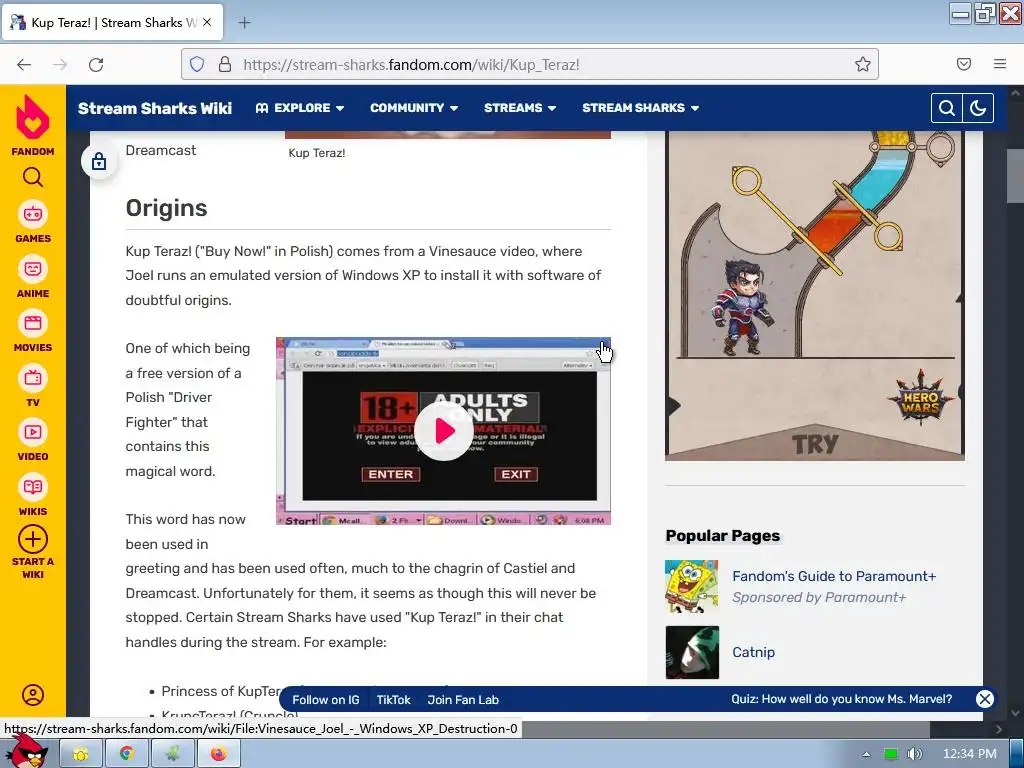Open the TikTok link

tap(393, 699)
